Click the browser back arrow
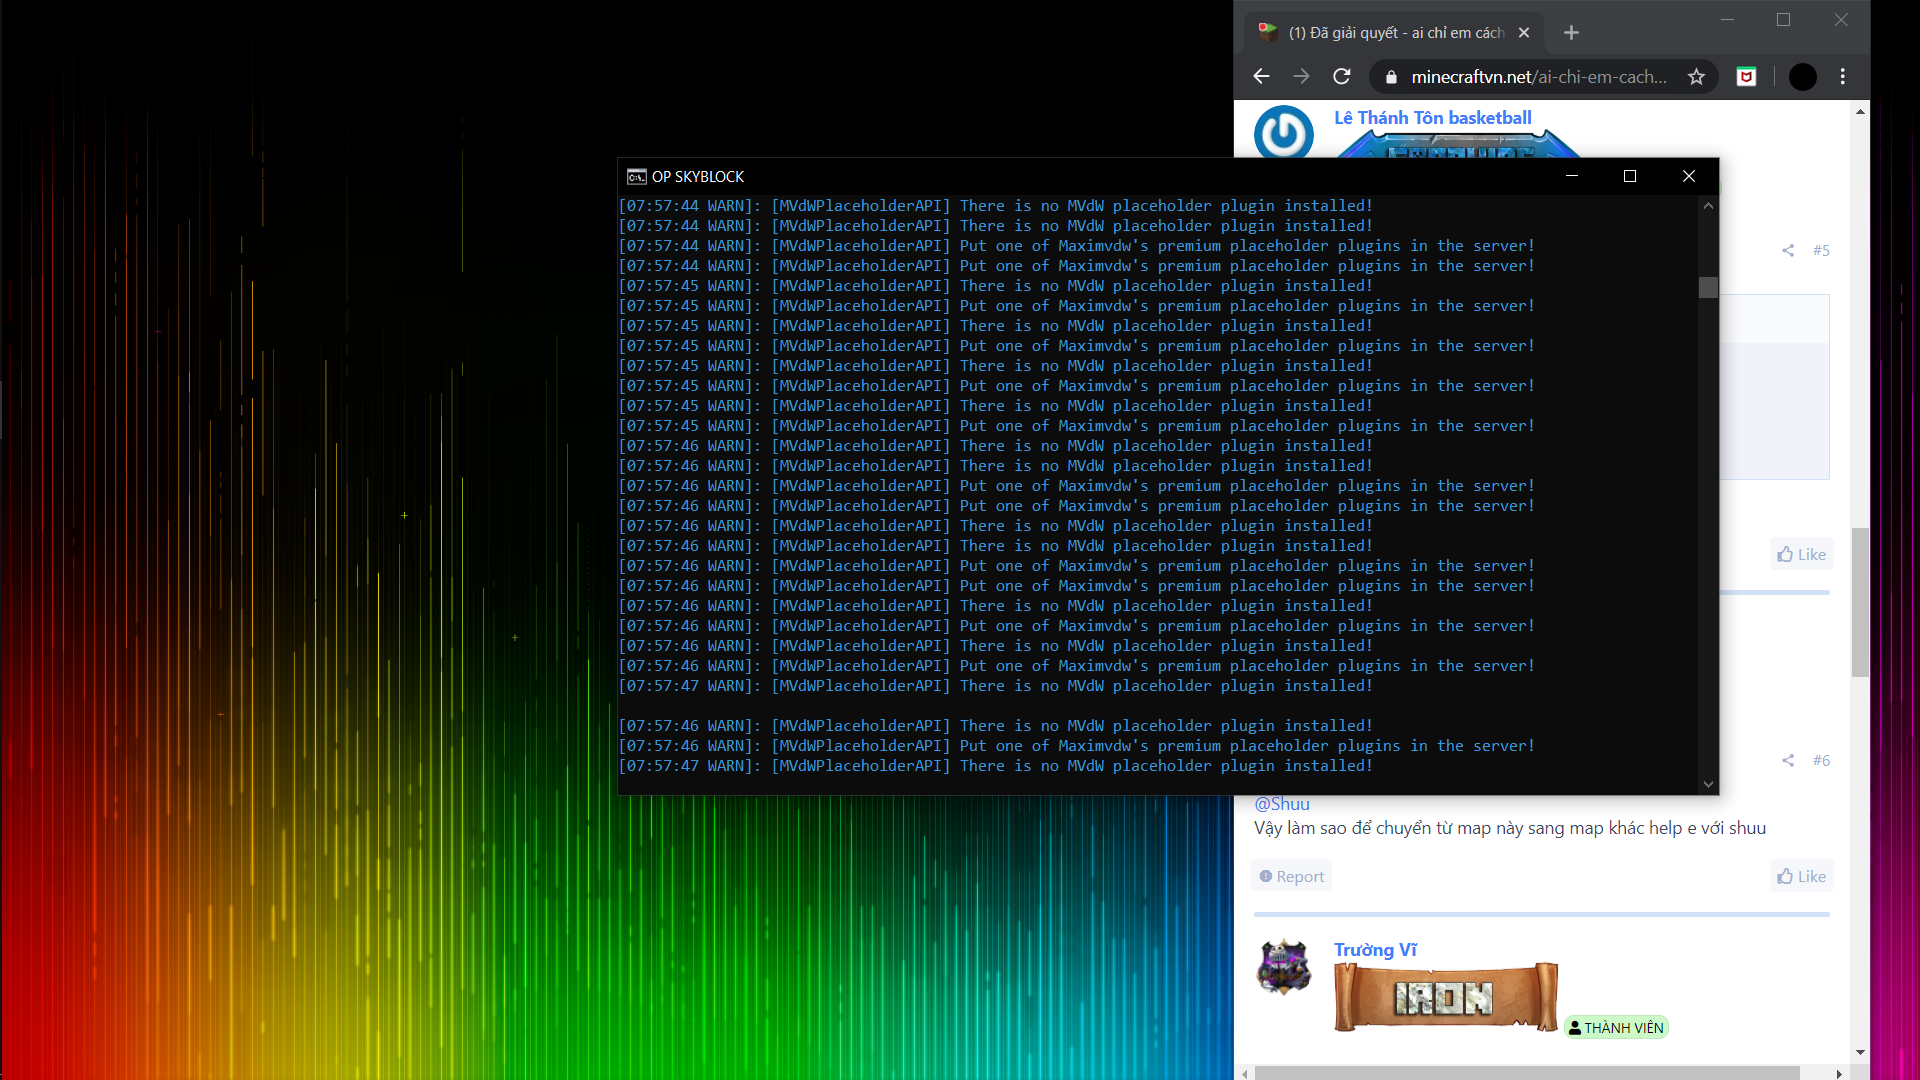Screen dimensions: 1920x1080 1261,77
